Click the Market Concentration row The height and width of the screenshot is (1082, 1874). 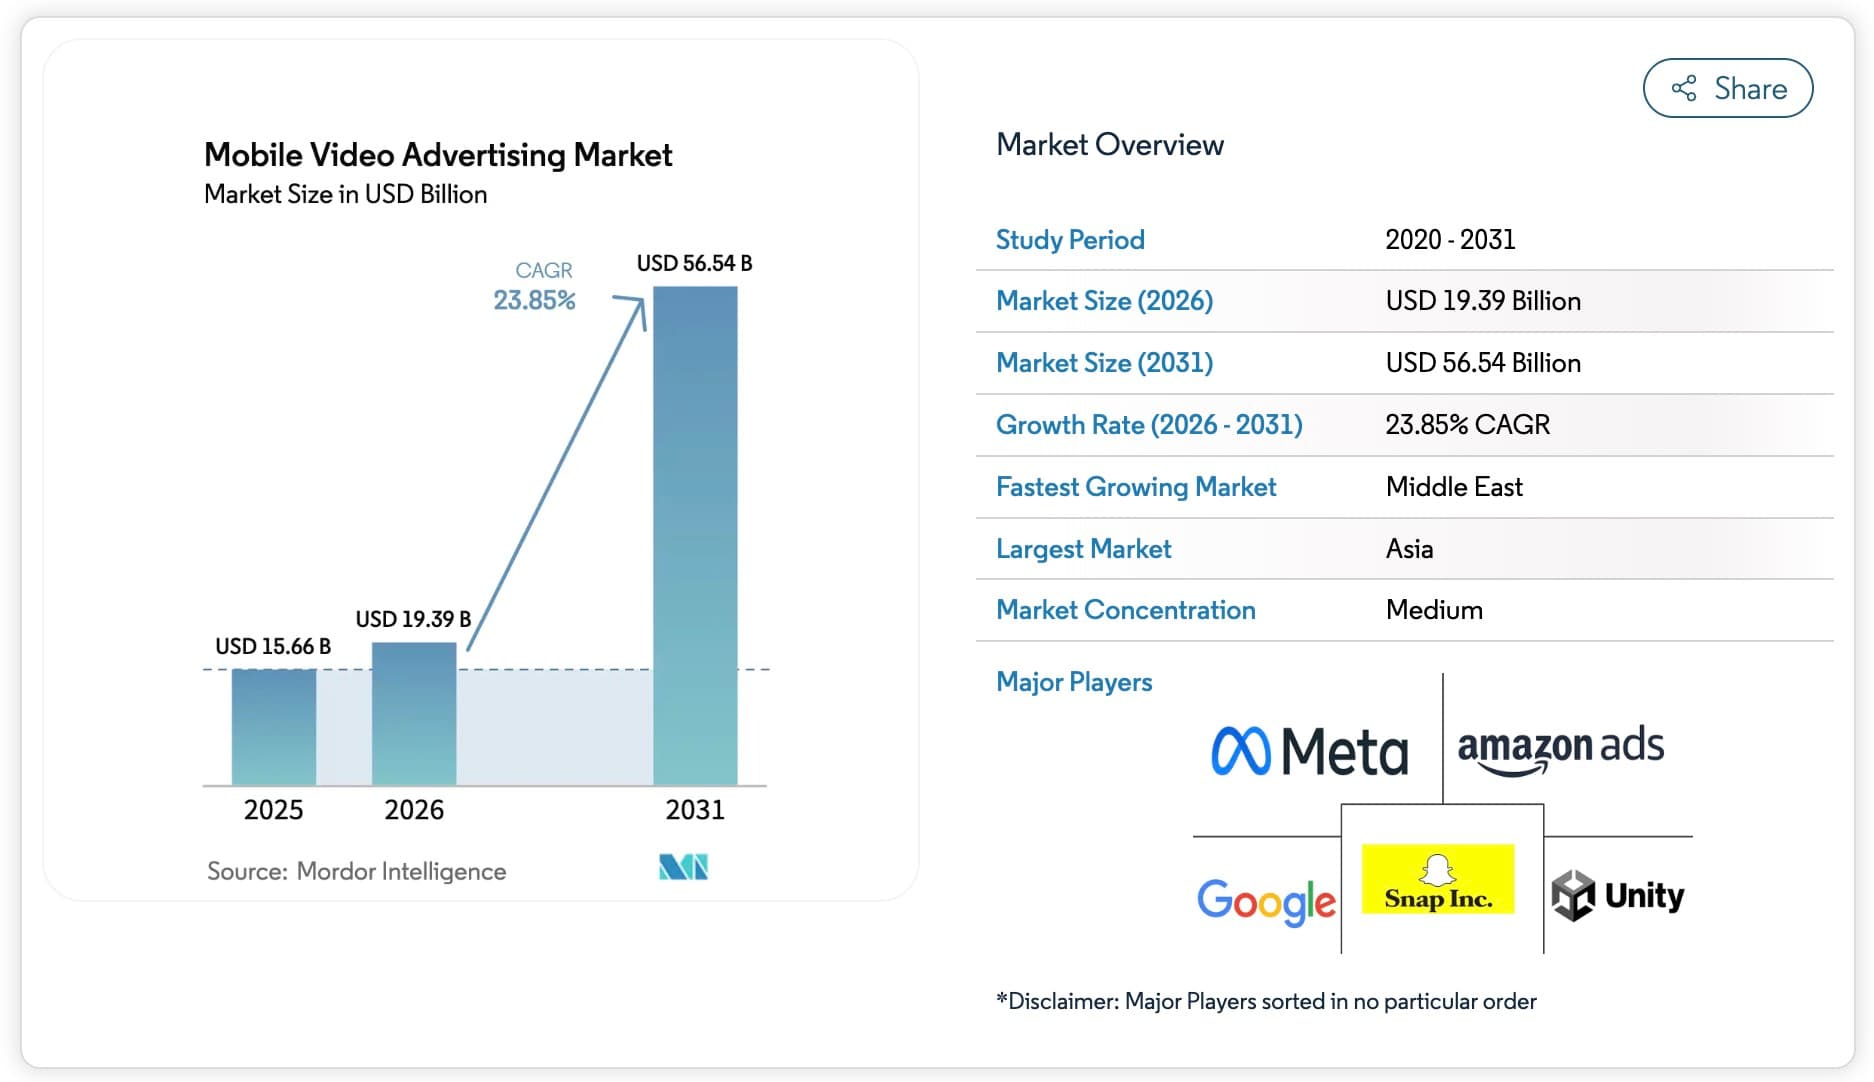coord(1125,610)
